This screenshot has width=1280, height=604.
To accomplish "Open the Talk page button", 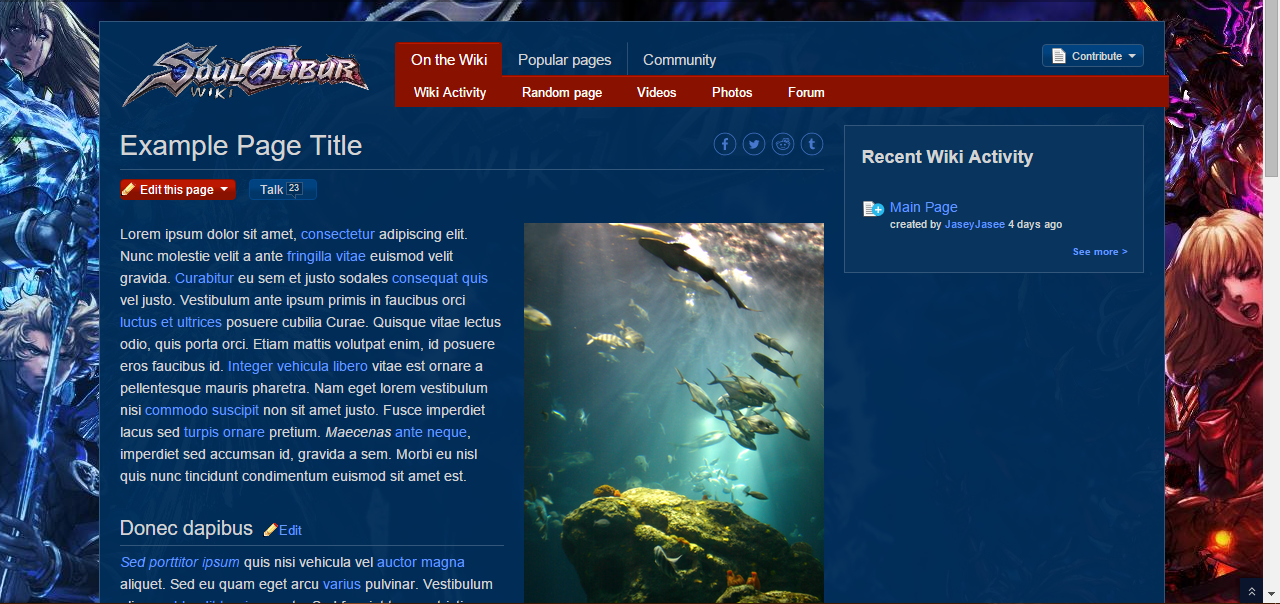I will (x=281, y=190).
